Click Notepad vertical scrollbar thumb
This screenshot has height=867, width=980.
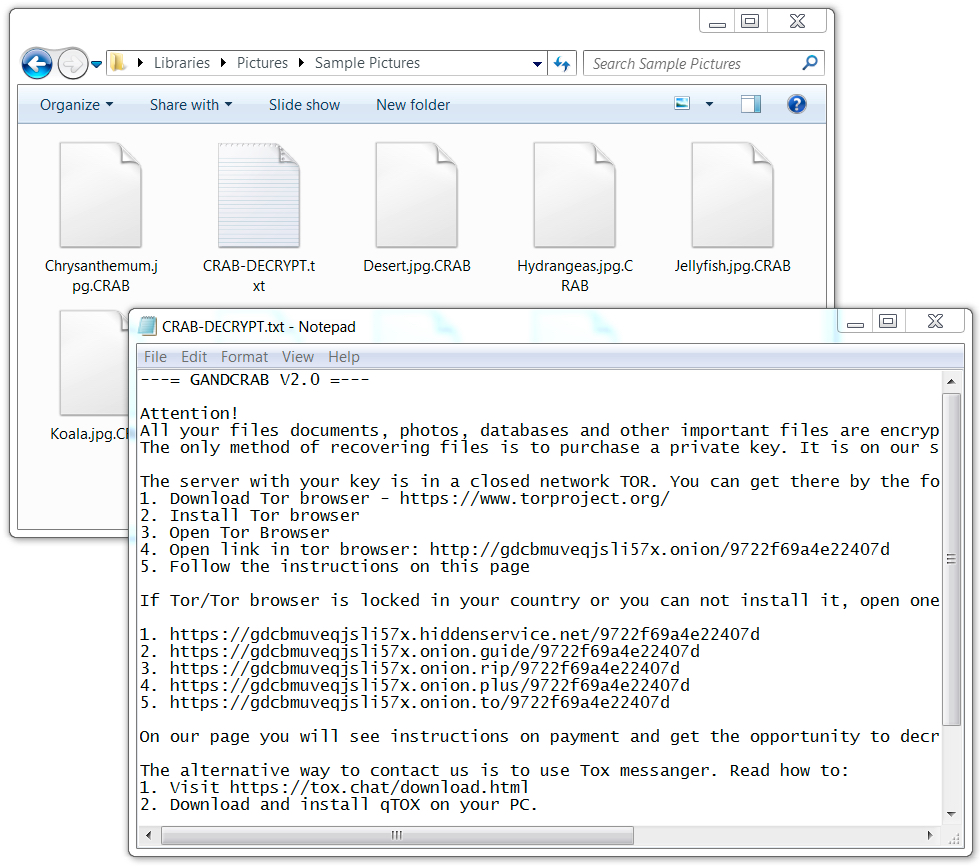pyautogui.click(x=951, y=559)
